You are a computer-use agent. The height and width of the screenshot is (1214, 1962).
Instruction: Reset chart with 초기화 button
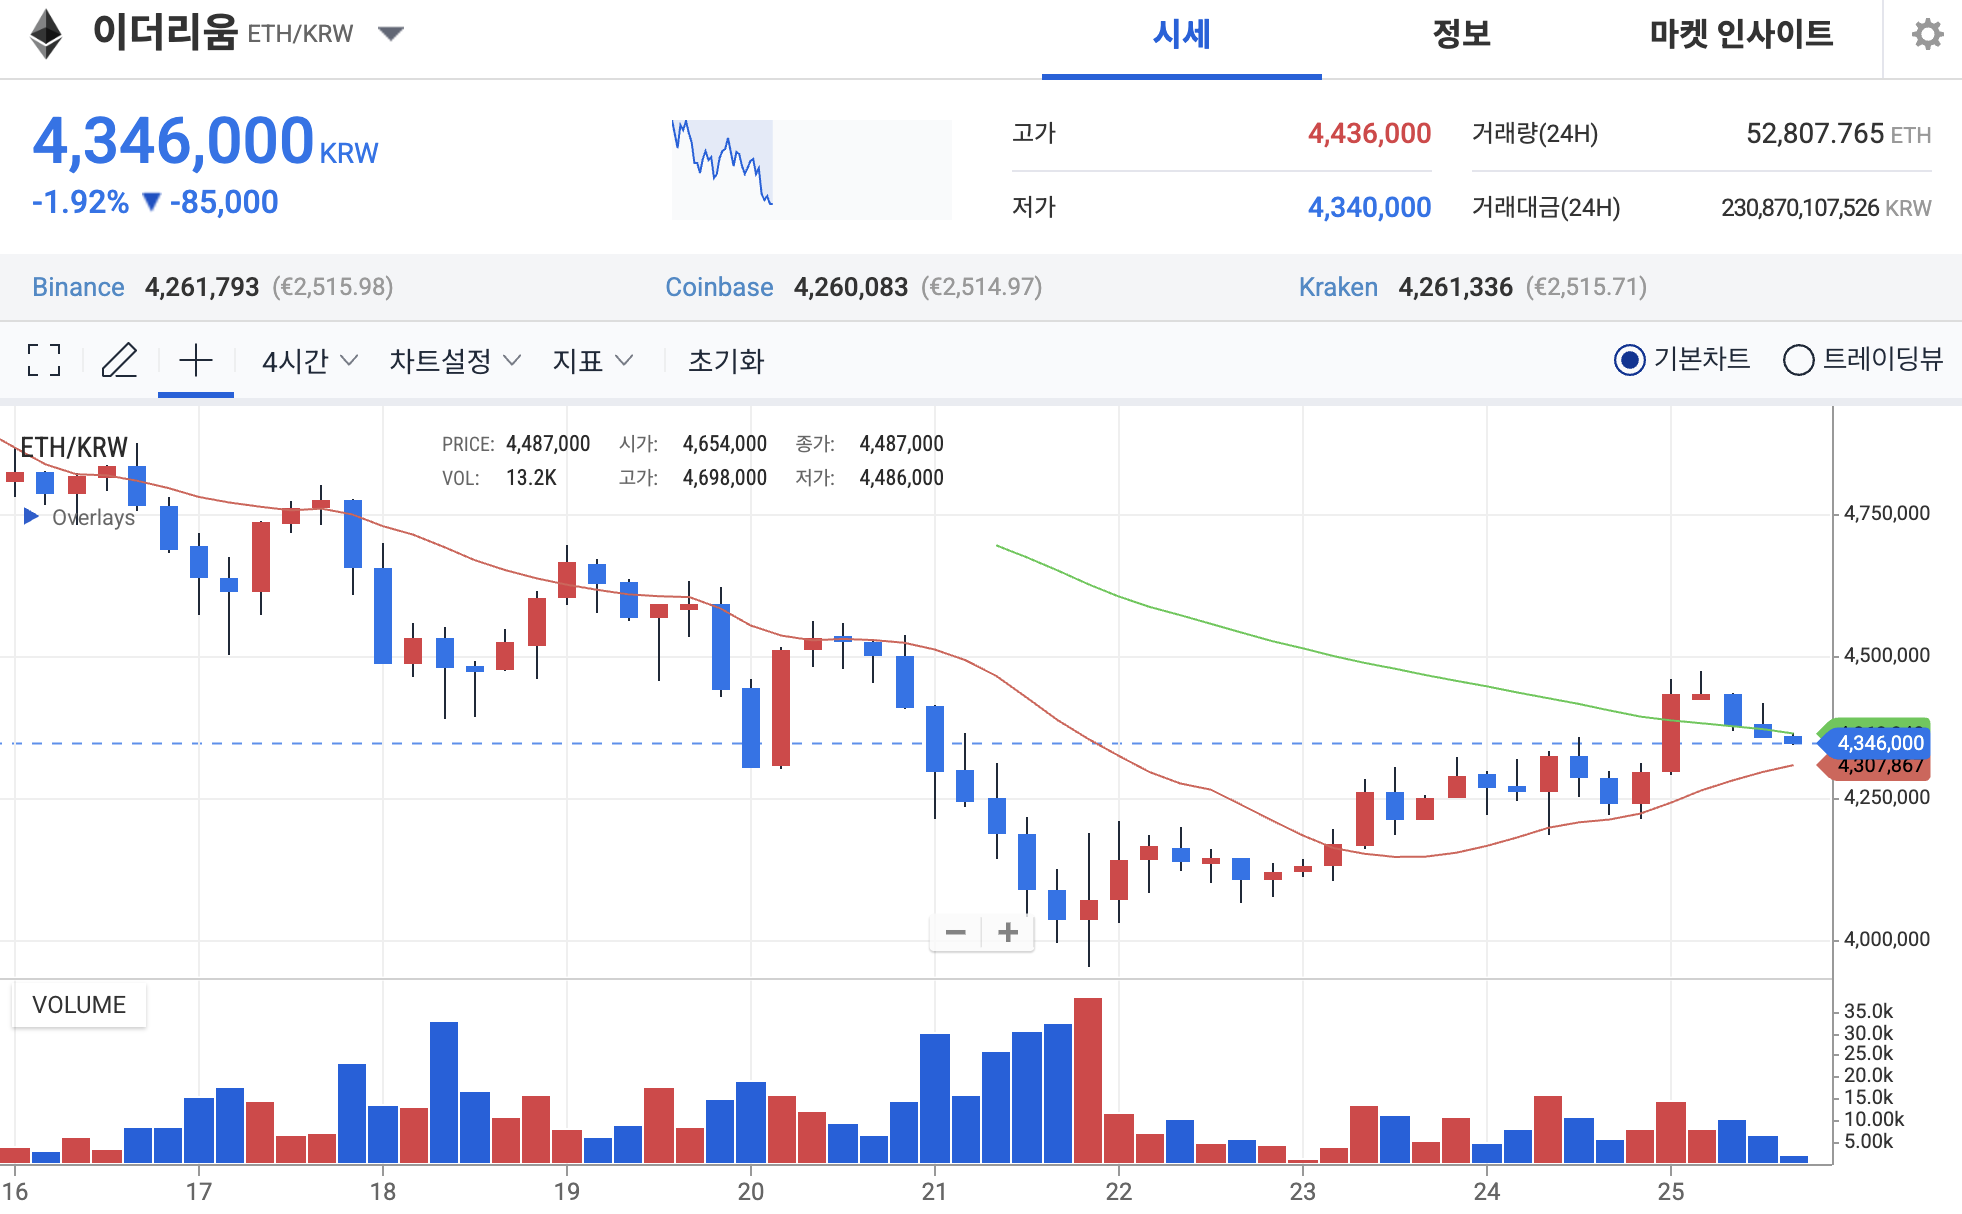[x=731, y=361]
